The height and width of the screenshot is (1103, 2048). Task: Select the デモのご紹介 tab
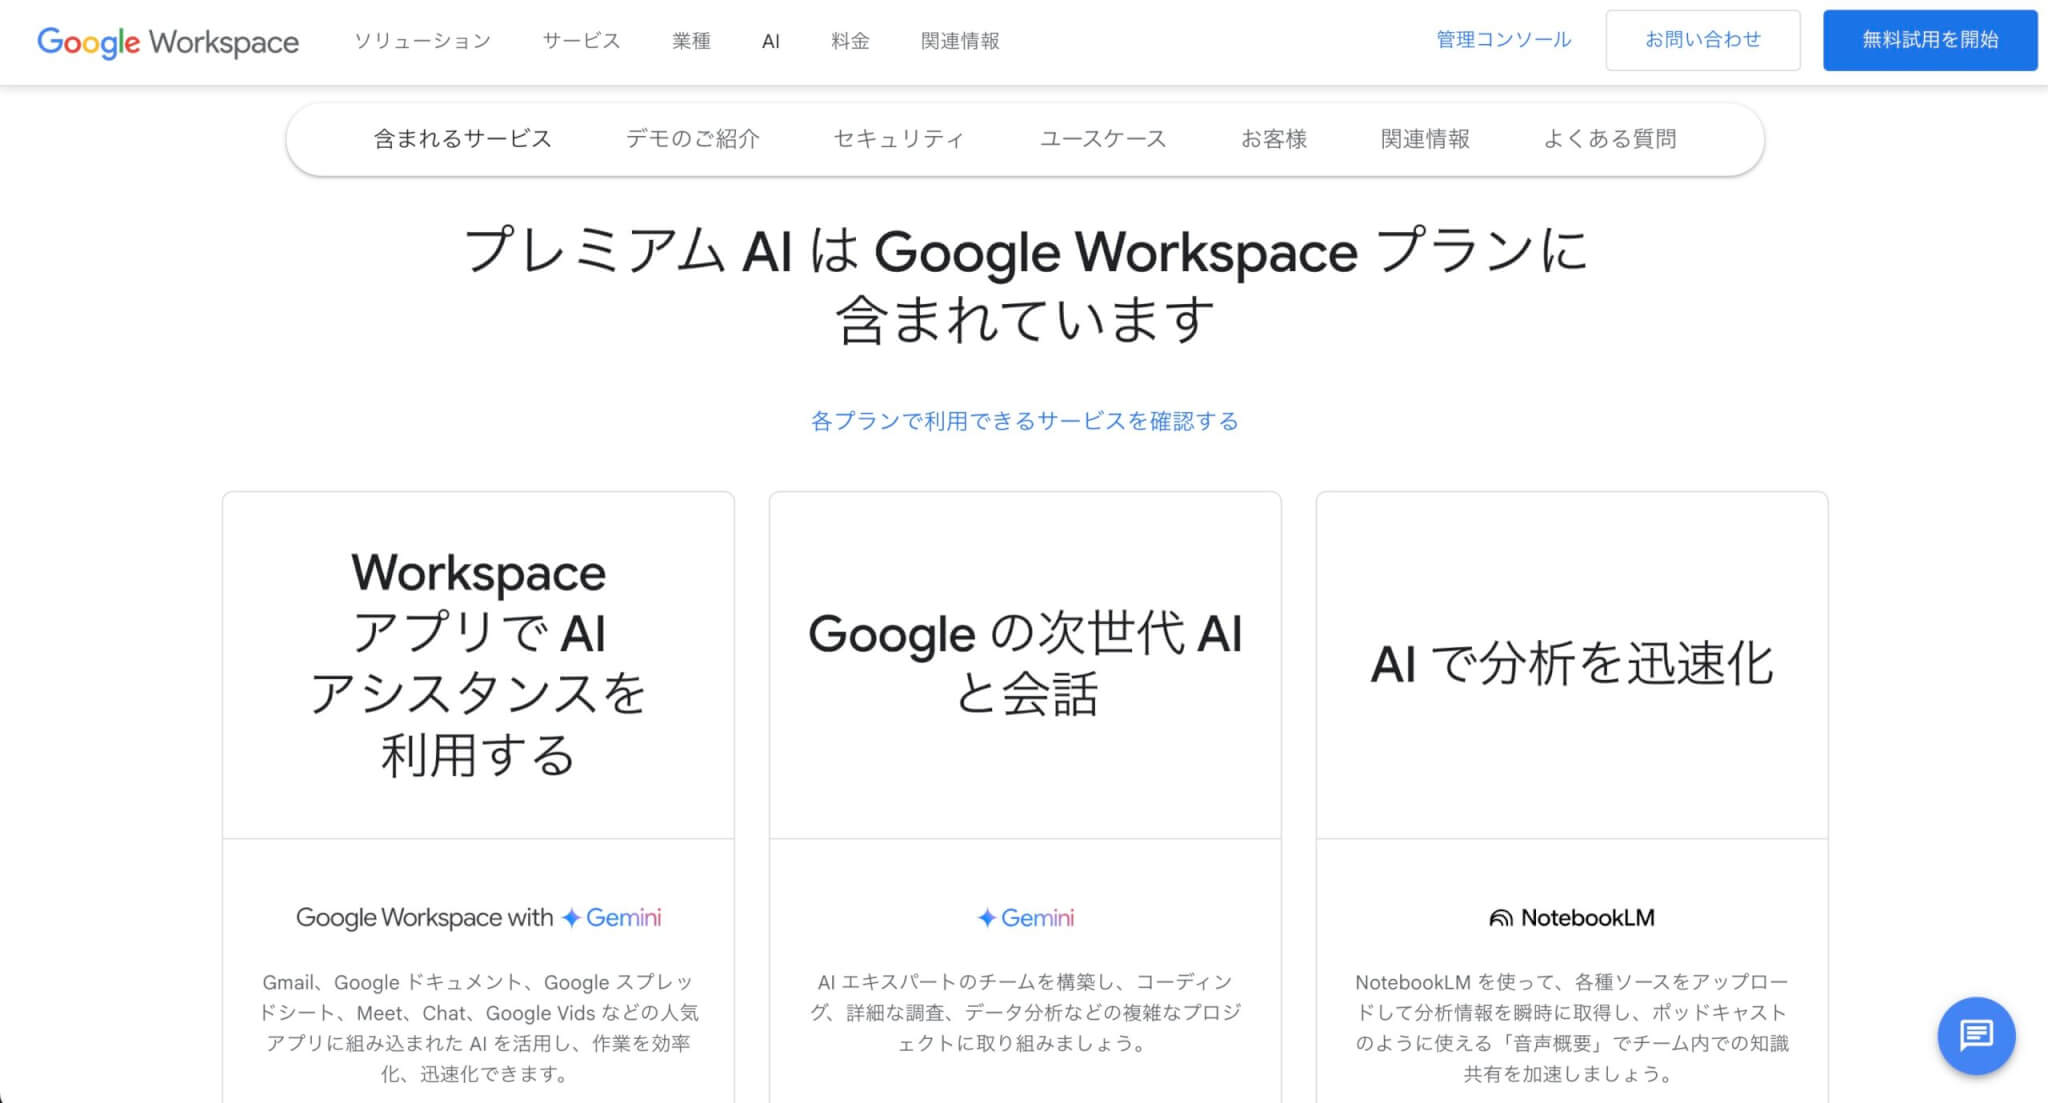[693, 139]
